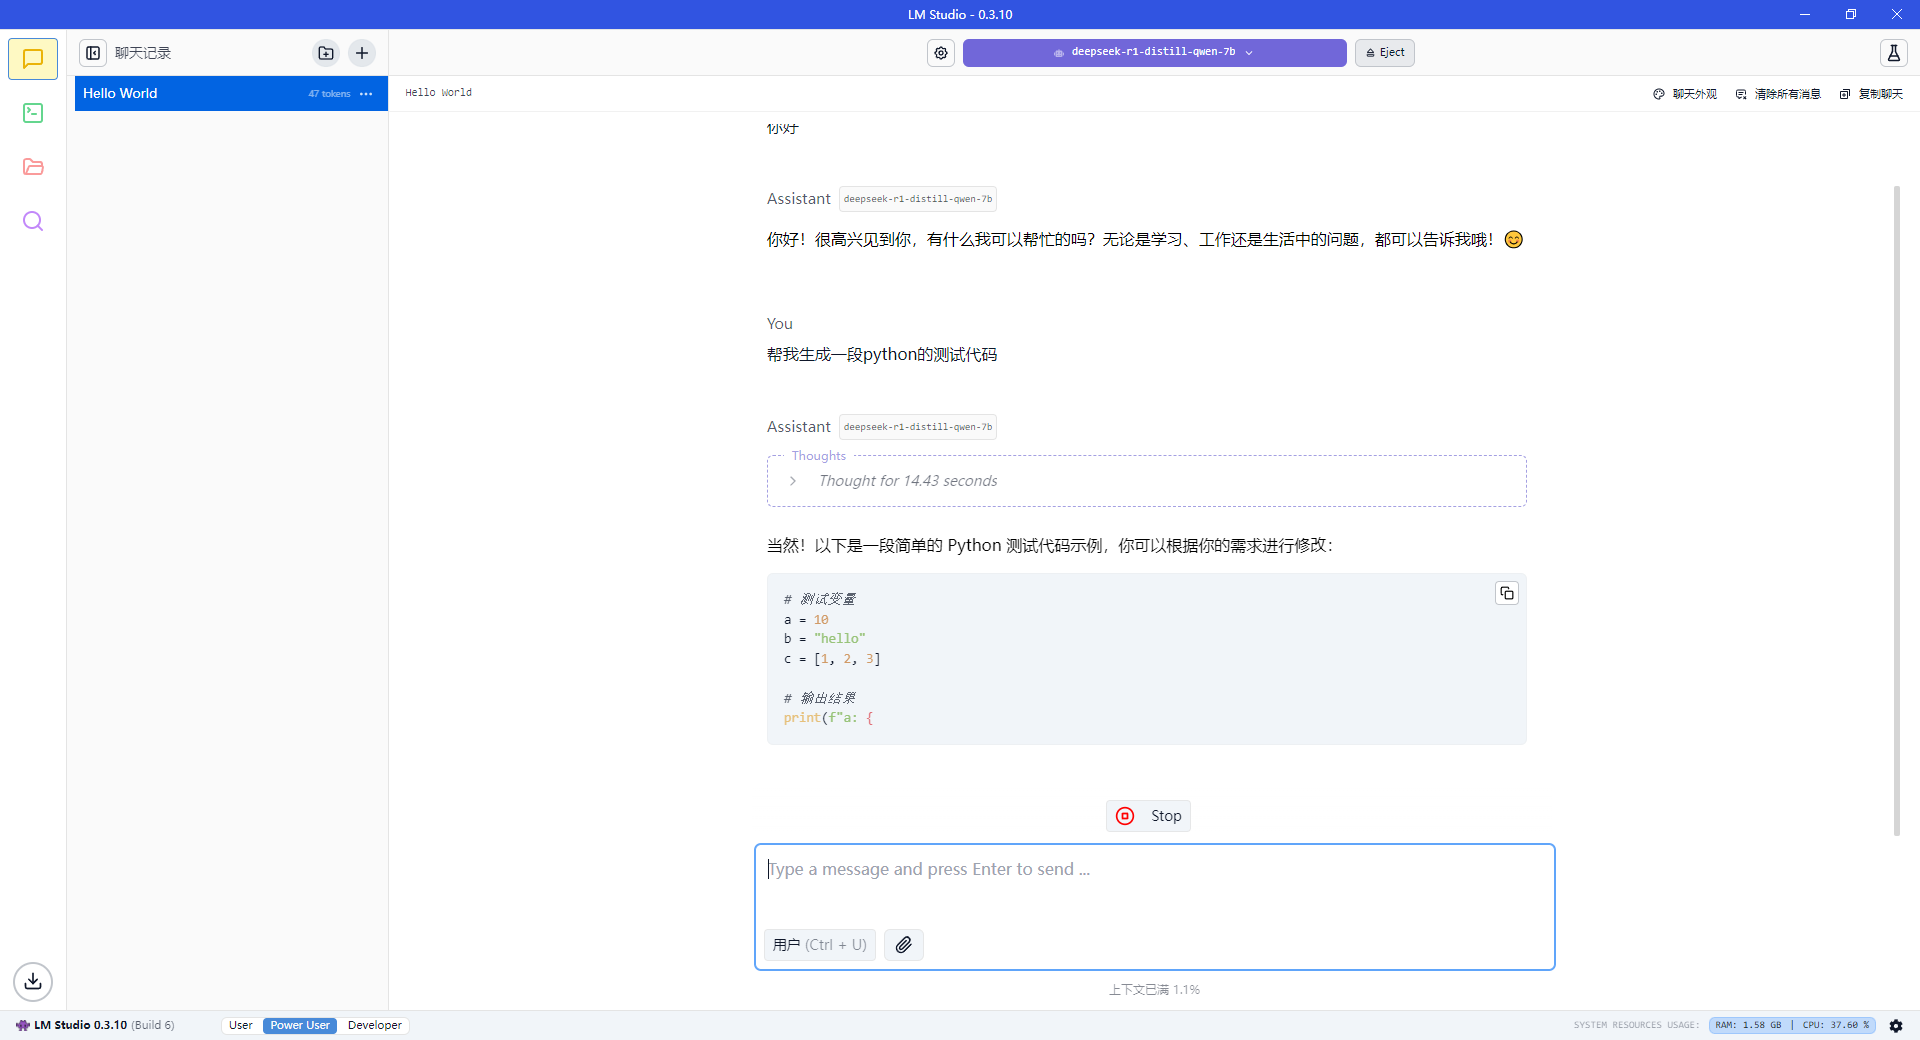Open the 聊天外观 appearance menu
This screenshot has height=1040, width=1920.
point(1685,94)
